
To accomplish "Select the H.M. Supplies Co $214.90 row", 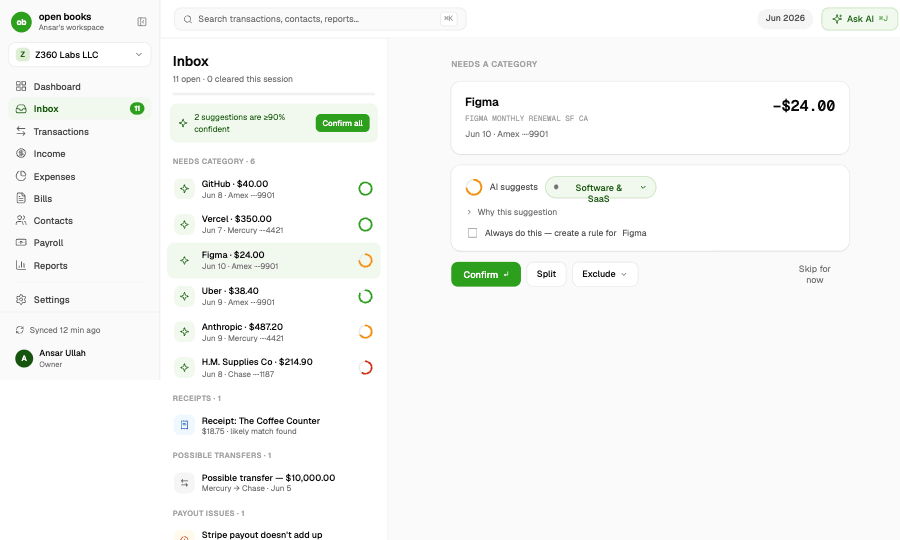I will [x=274, y=367].
